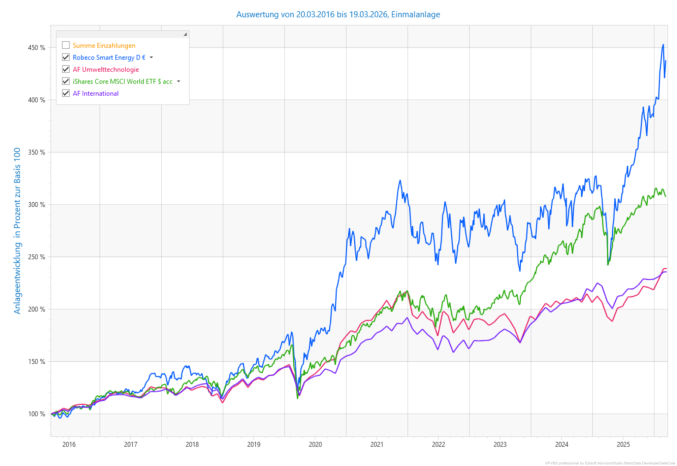Click the 100 % baseline tick label
This screenshot has width=677, height=466.
(35, 413)
